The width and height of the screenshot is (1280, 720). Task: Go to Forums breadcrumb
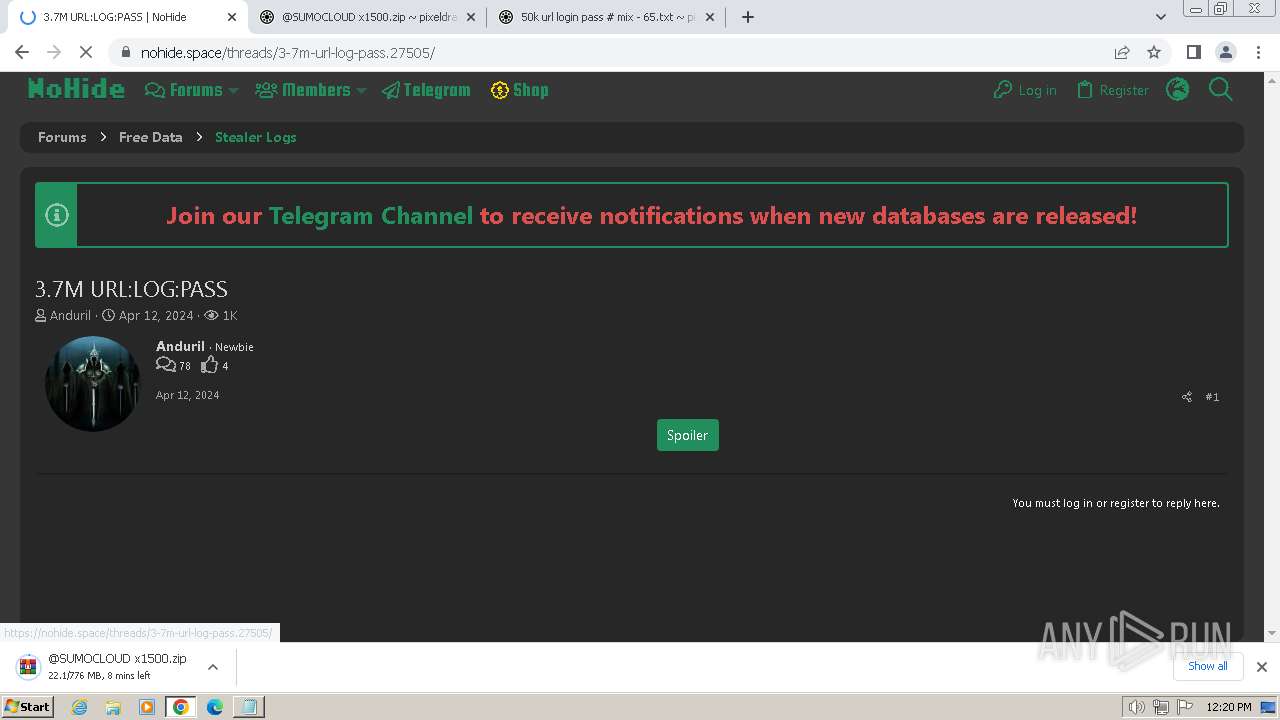pos(62,137)
